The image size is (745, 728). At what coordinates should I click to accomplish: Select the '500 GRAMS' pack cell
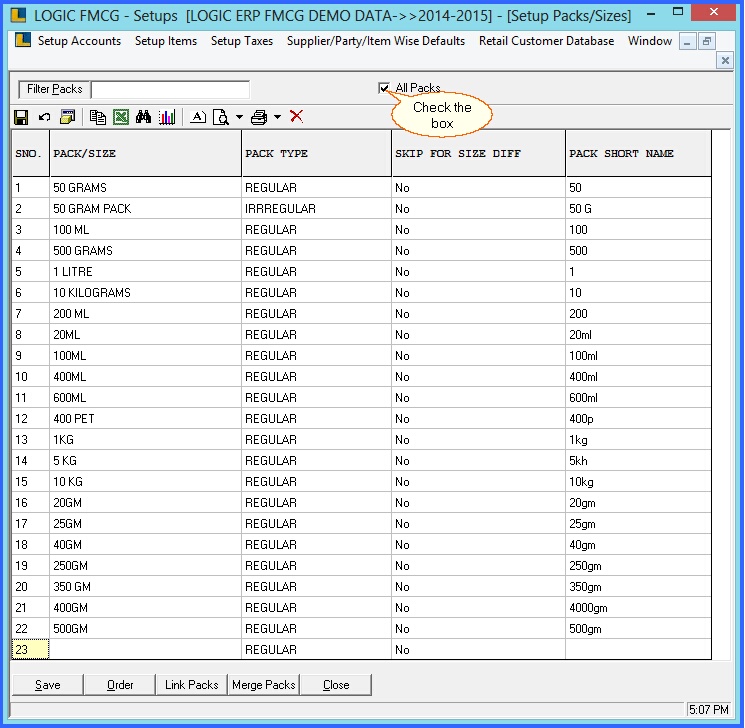click(x=145, y=250)
